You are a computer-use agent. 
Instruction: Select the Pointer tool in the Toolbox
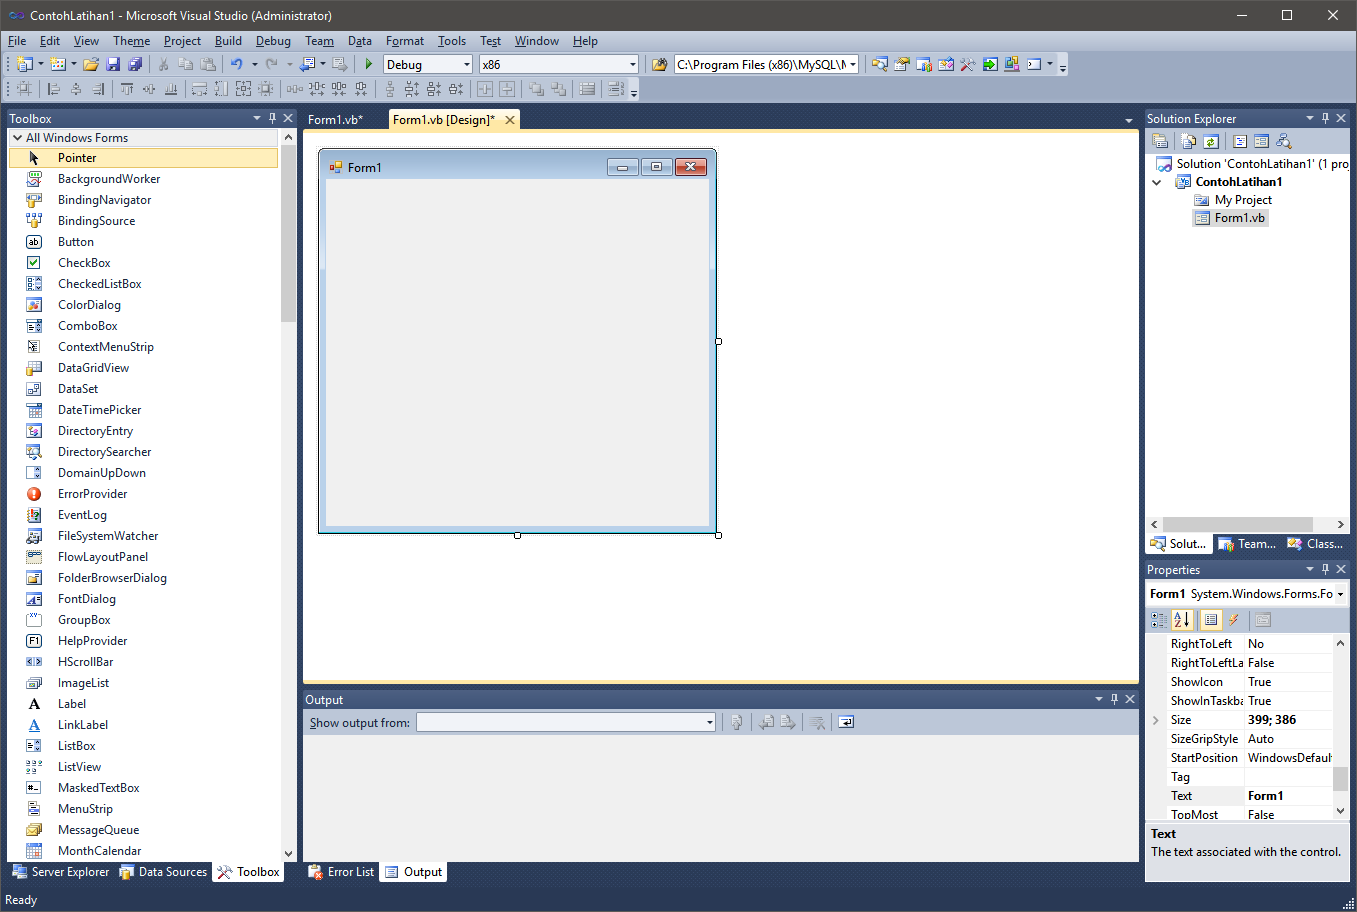(x=76, y=157)
